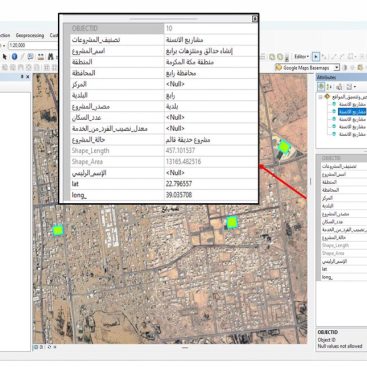Viewport: 367px width, 367px height.
Task: Switch to Data View at map bottom
Action: coord(36,347)
